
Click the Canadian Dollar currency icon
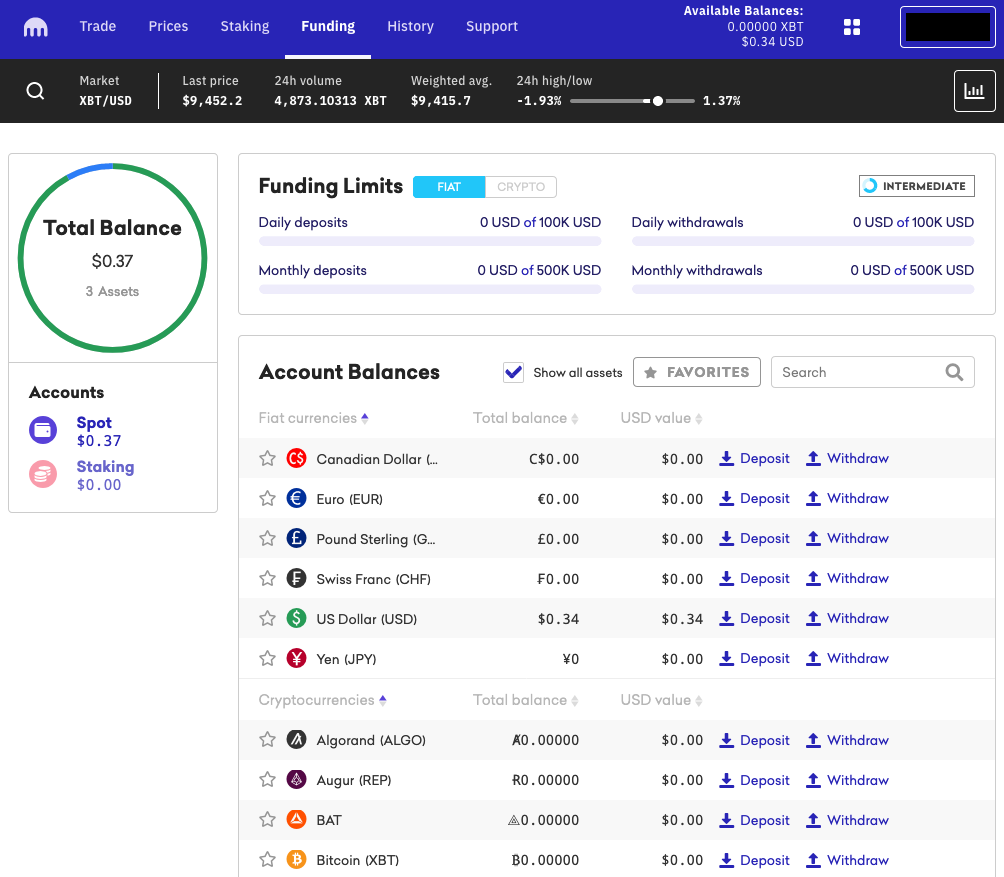(x=296, y=458)
